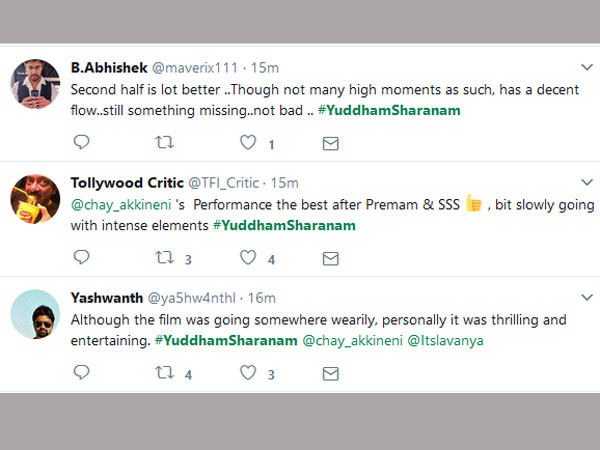Open more options on B.Abhishek's tweet
This screenshot has height=450, width=600.
click(587, 67)
